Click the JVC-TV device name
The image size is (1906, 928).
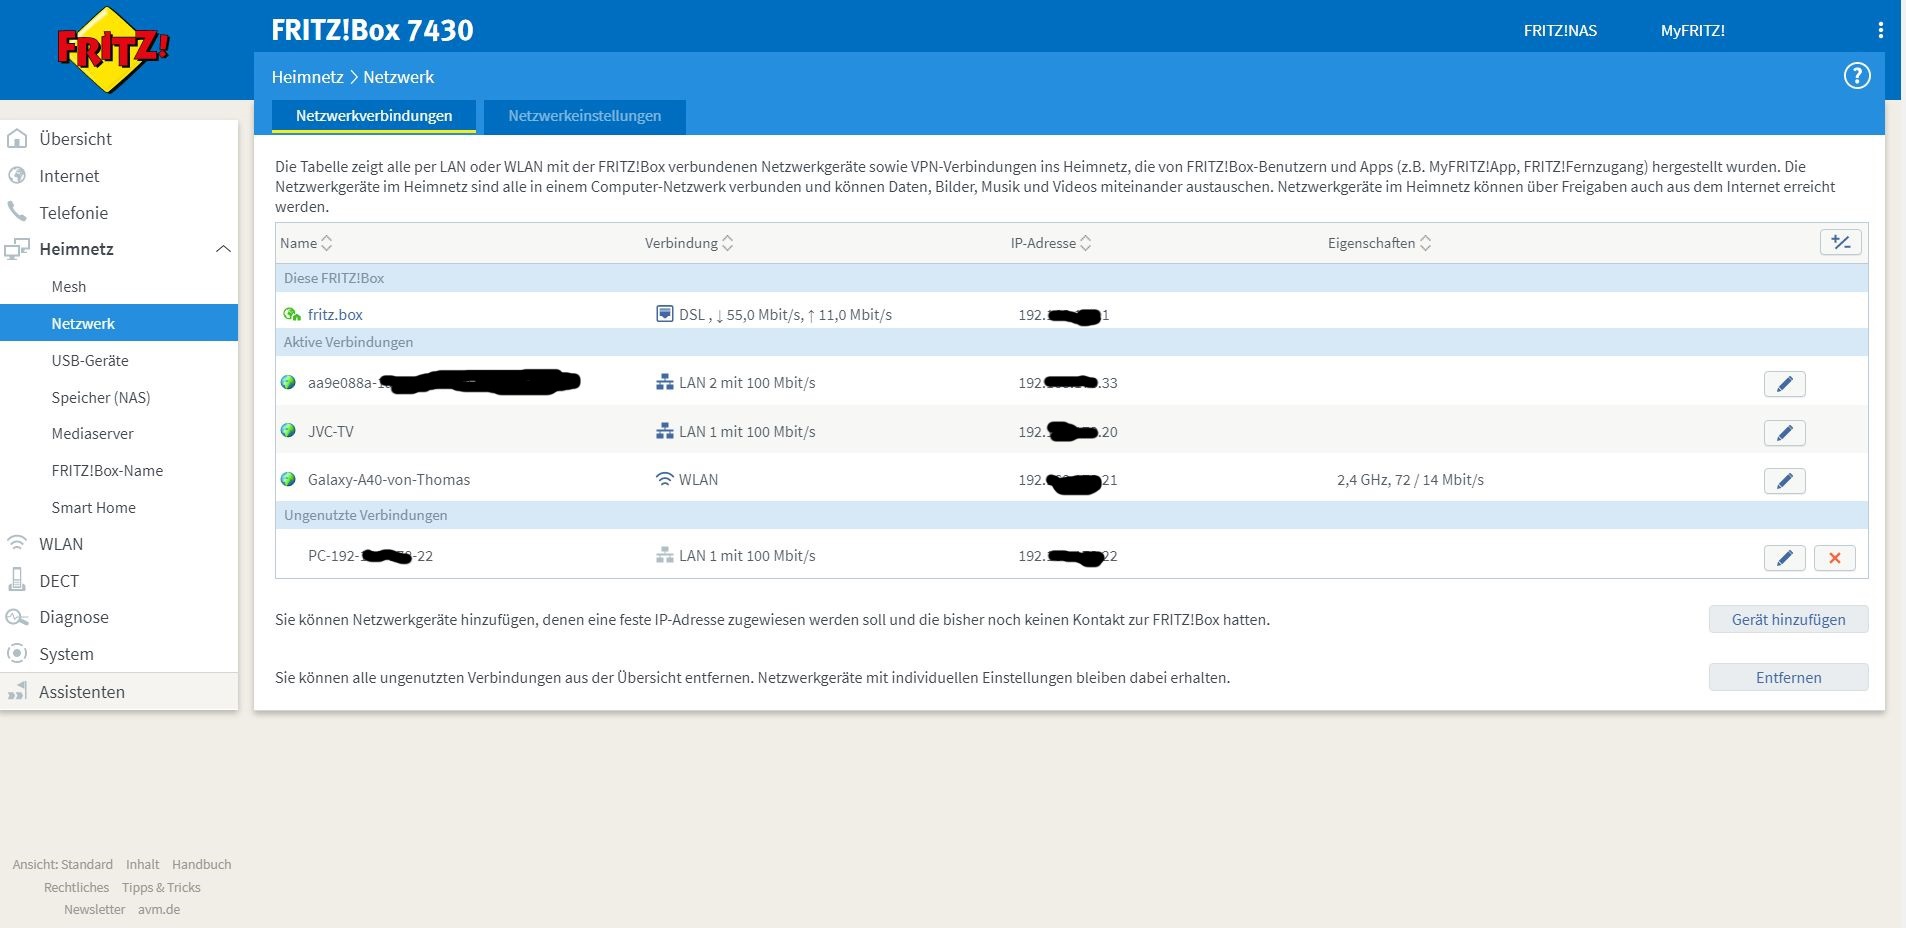[330, 431]
